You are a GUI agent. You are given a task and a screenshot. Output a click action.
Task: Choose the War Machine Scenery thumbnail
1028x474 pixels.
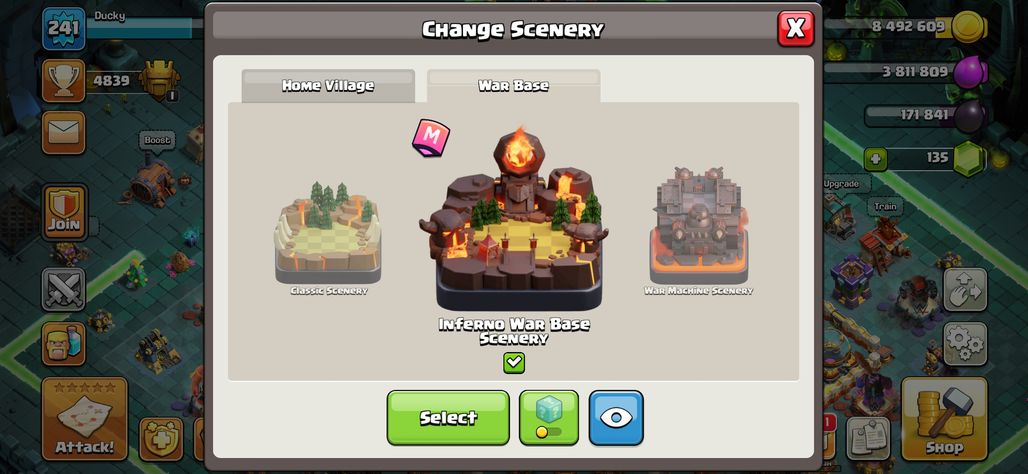pyautogui.click(x=698, y=231)
